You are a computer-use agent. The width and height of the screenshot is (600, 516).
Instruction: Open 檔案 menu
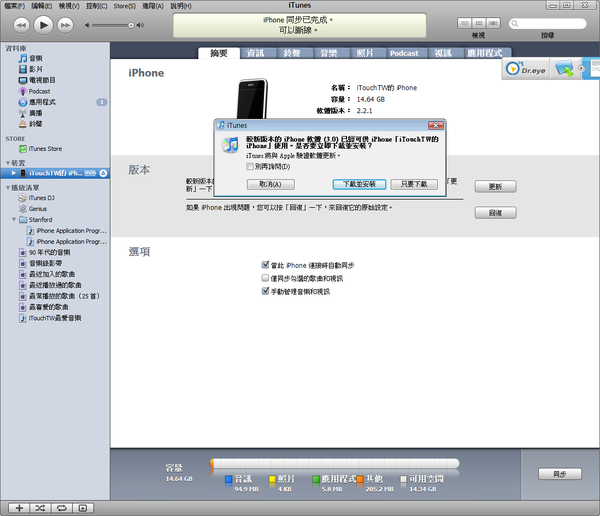pos(14,6)
